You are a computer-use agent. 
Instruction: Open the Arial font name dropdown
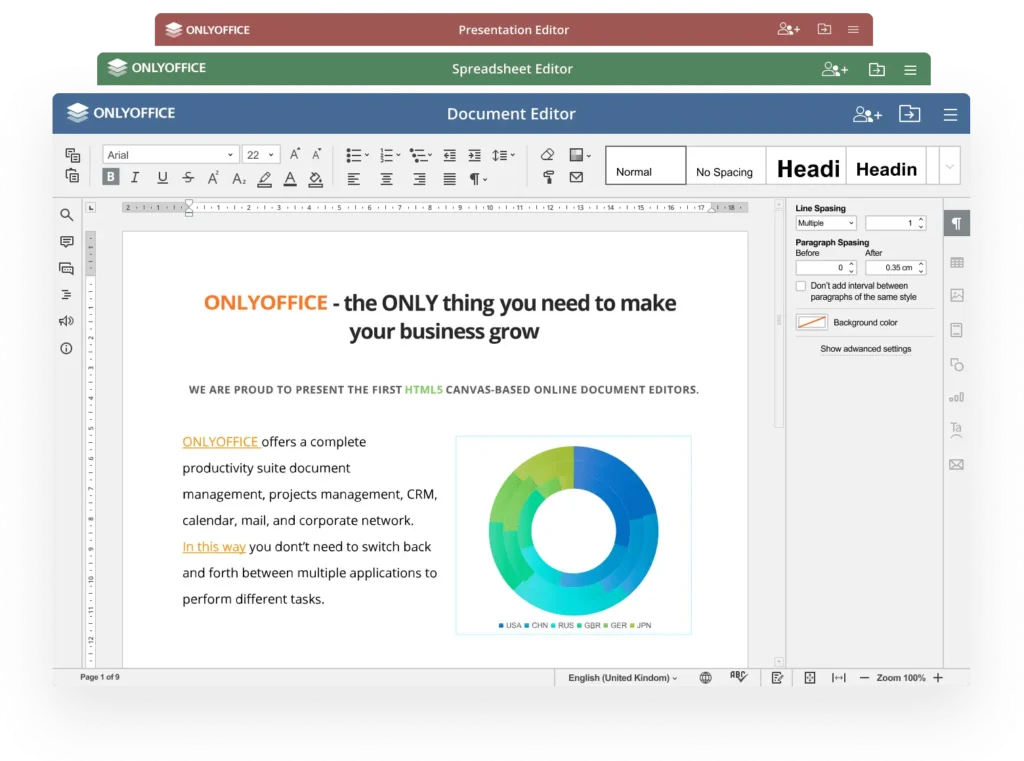[169, 155]
